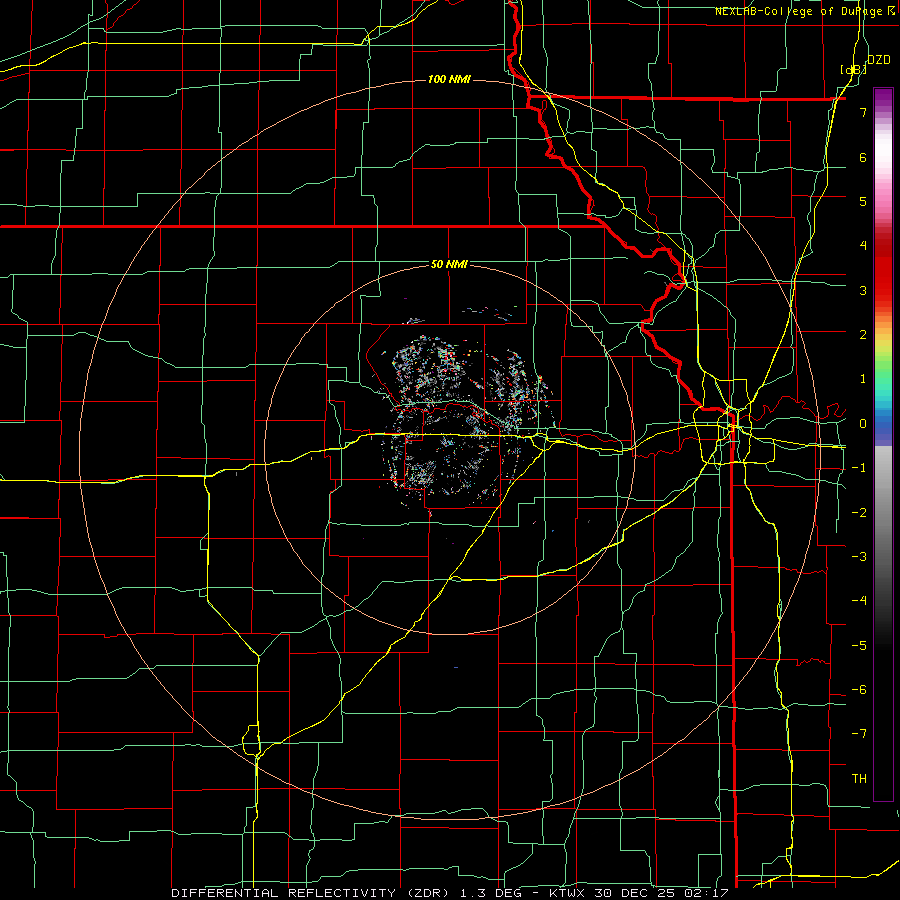
Task: Click the 1.3 DEG elevation angle text
Action: (x=491, y=893)
